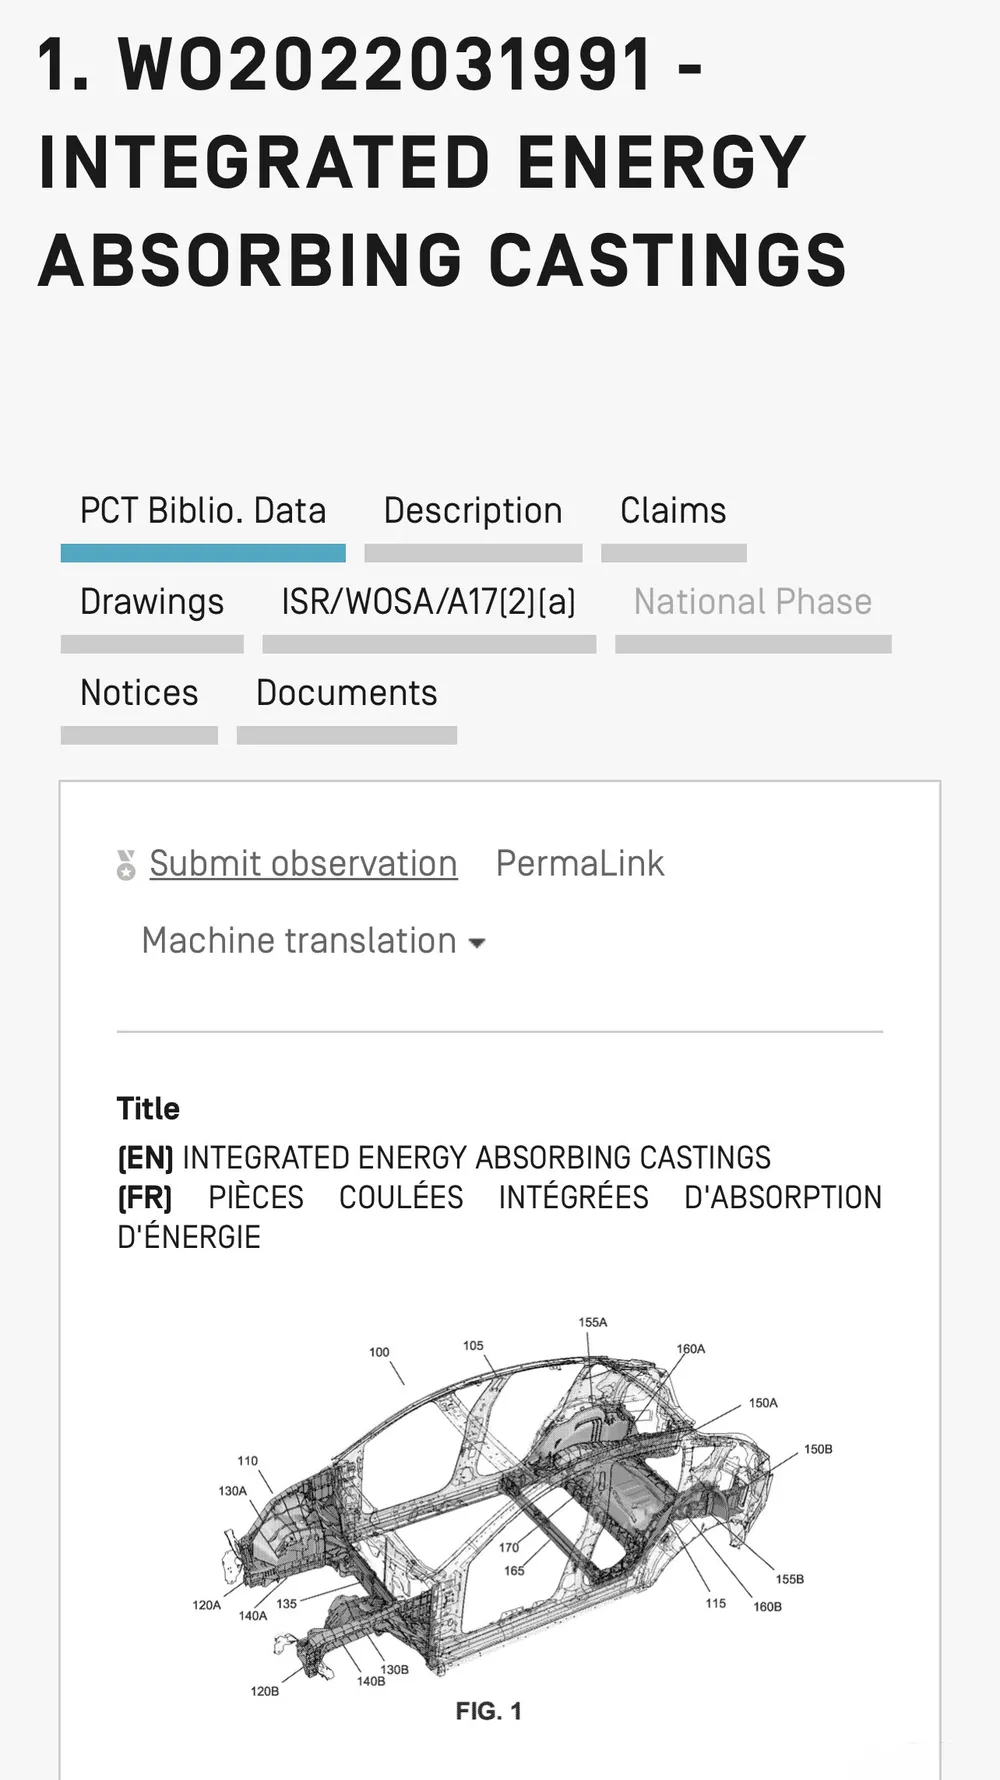Click the blue bar under PCT Biblio. Data
This screenshot has width=1000, height=1780.
click(x=203, y=553)
